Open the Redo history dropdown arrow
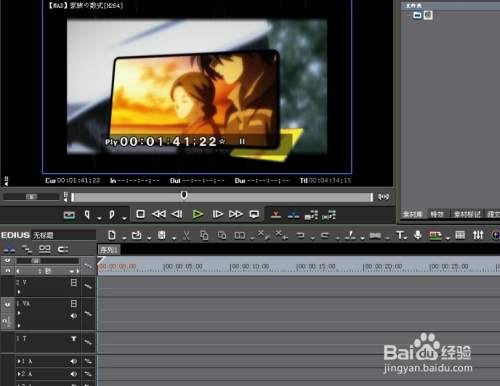This screenshot has height=386, width=500. click(x=337, y=238)
